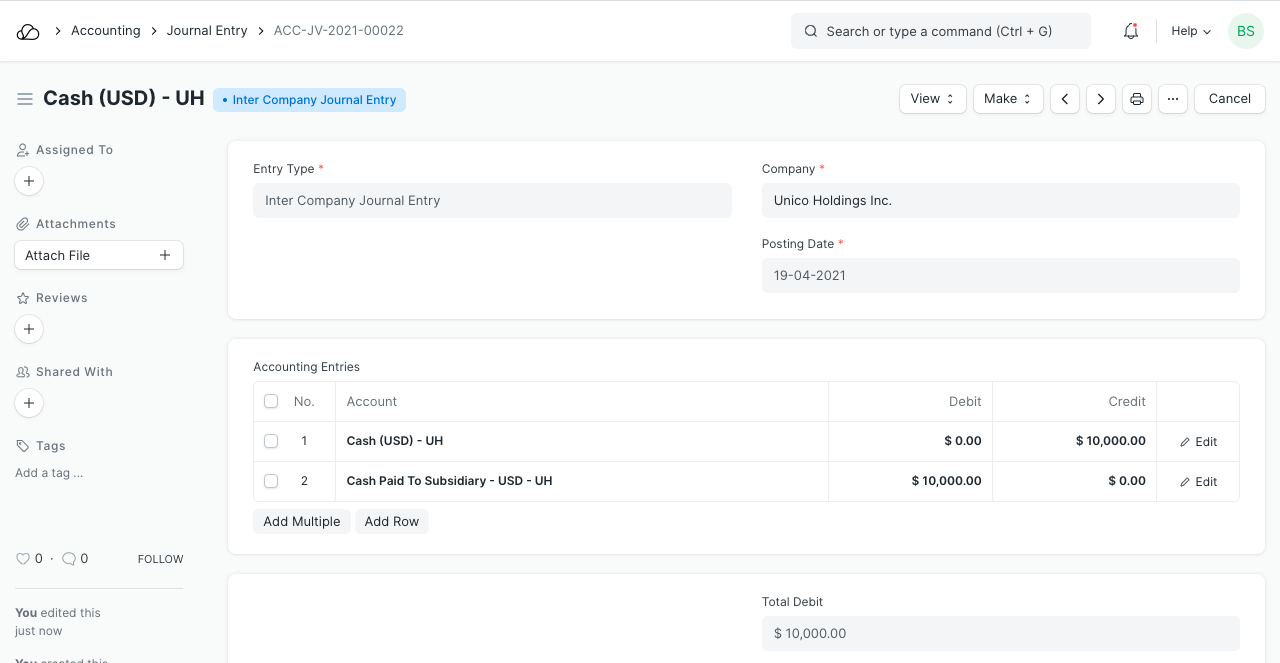Viewport: 1280px width, 663px height.
Task: Click the cloud home logo icon
Action: pos(28,31)
